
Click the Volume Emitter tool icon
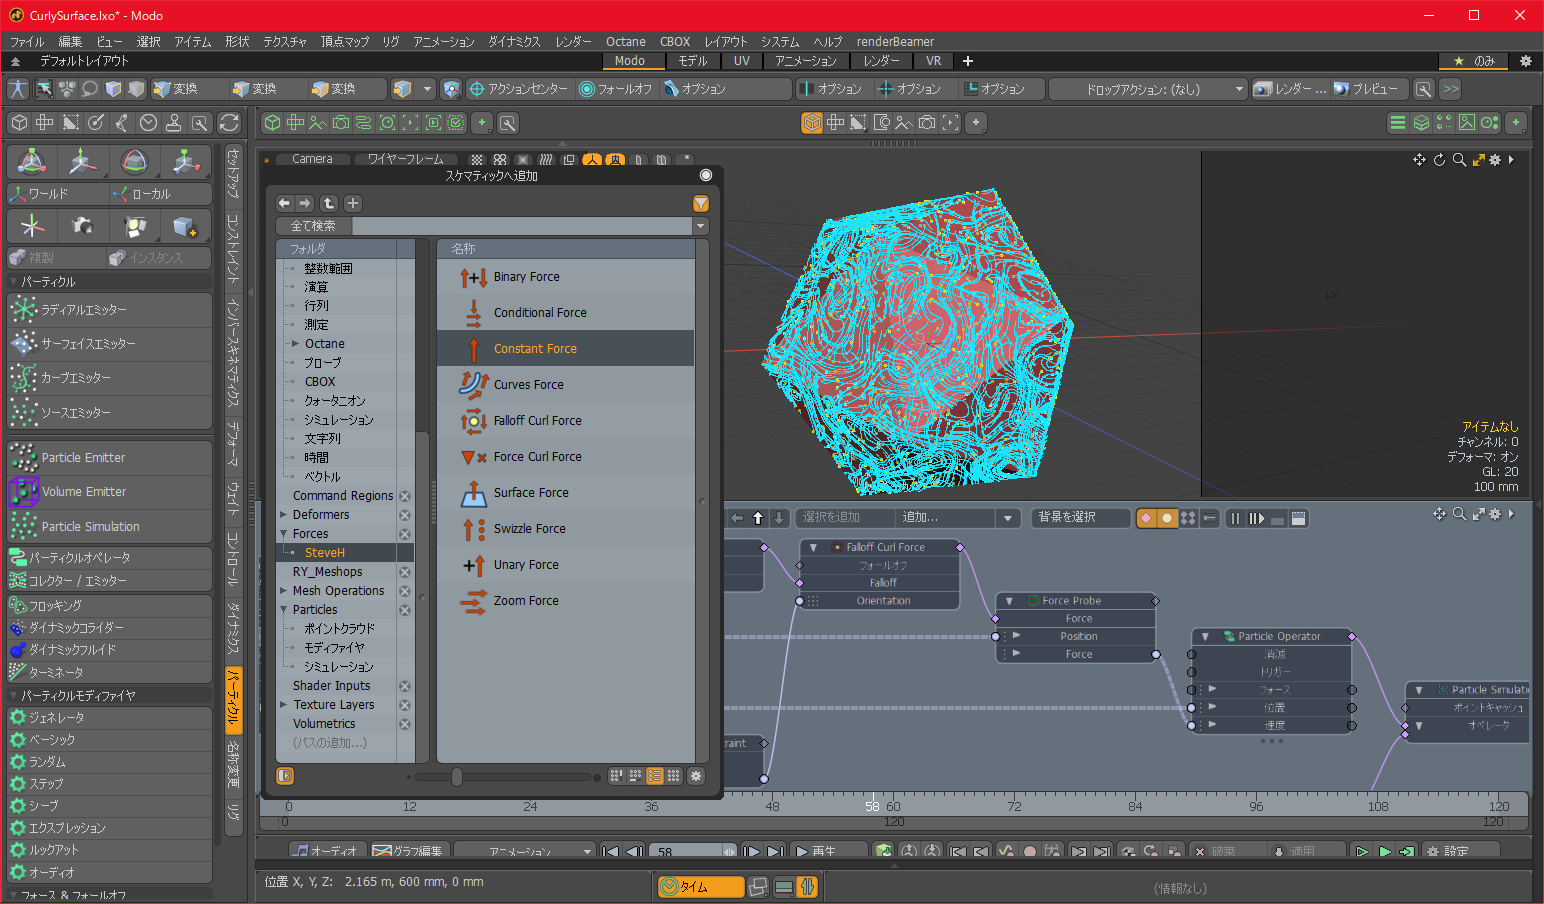[x=23, y=492]
